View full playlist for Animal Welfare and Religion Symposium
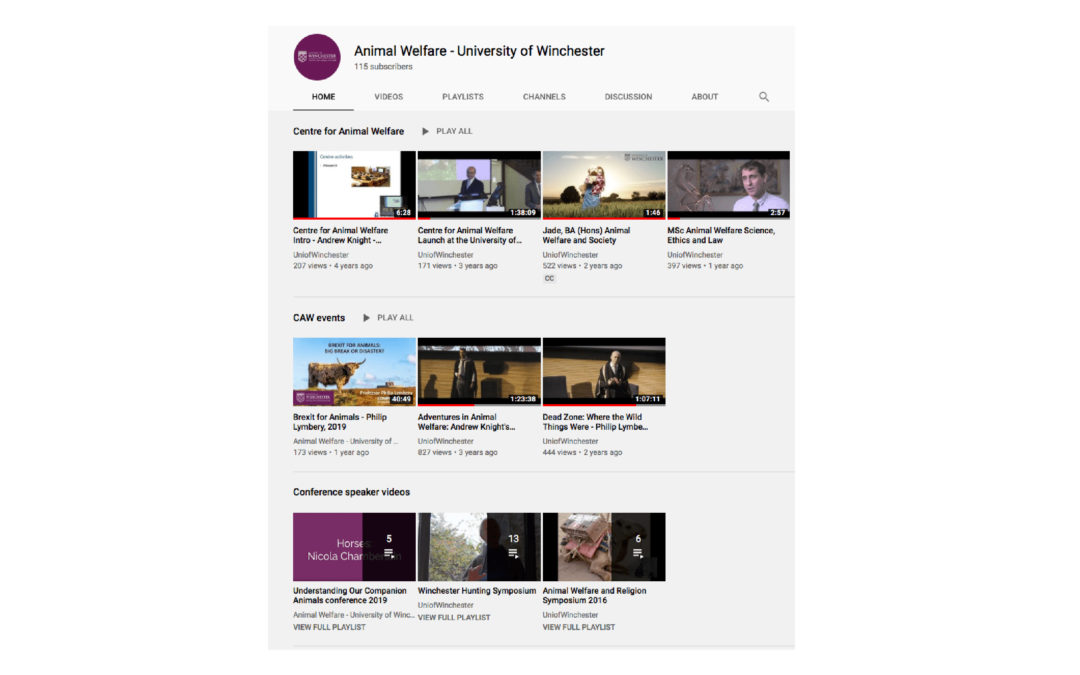This screenshot has width=1080, height=675. point(579,627)
